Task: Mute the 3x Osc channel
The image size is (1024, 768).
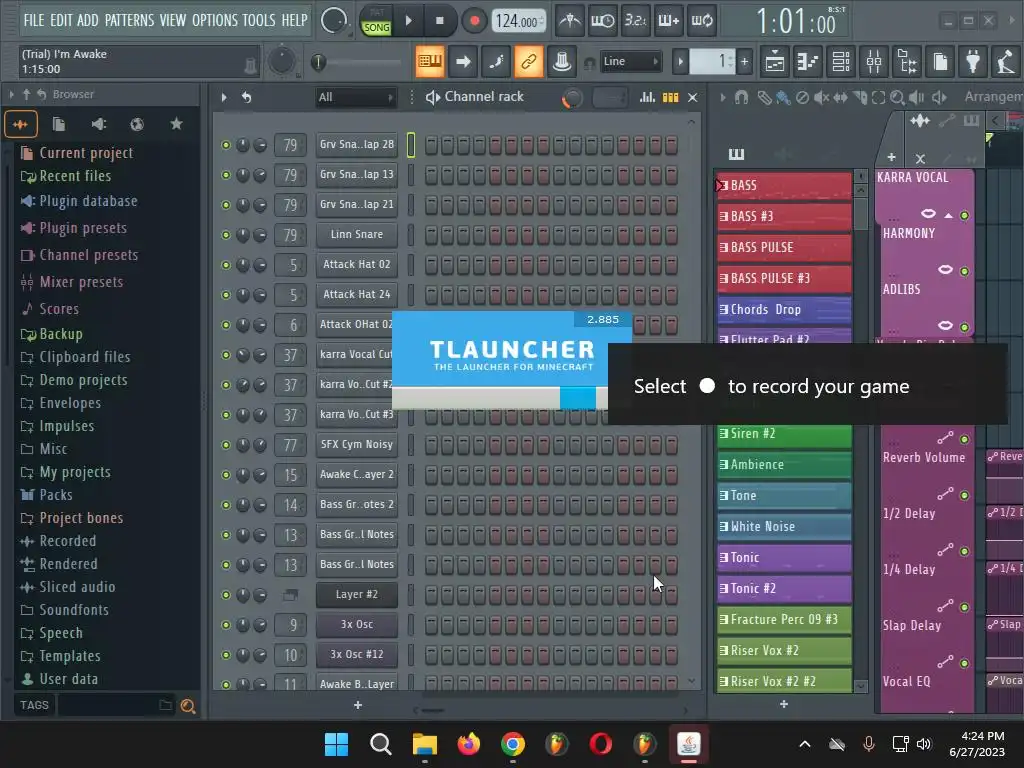Action: [226, 624]
